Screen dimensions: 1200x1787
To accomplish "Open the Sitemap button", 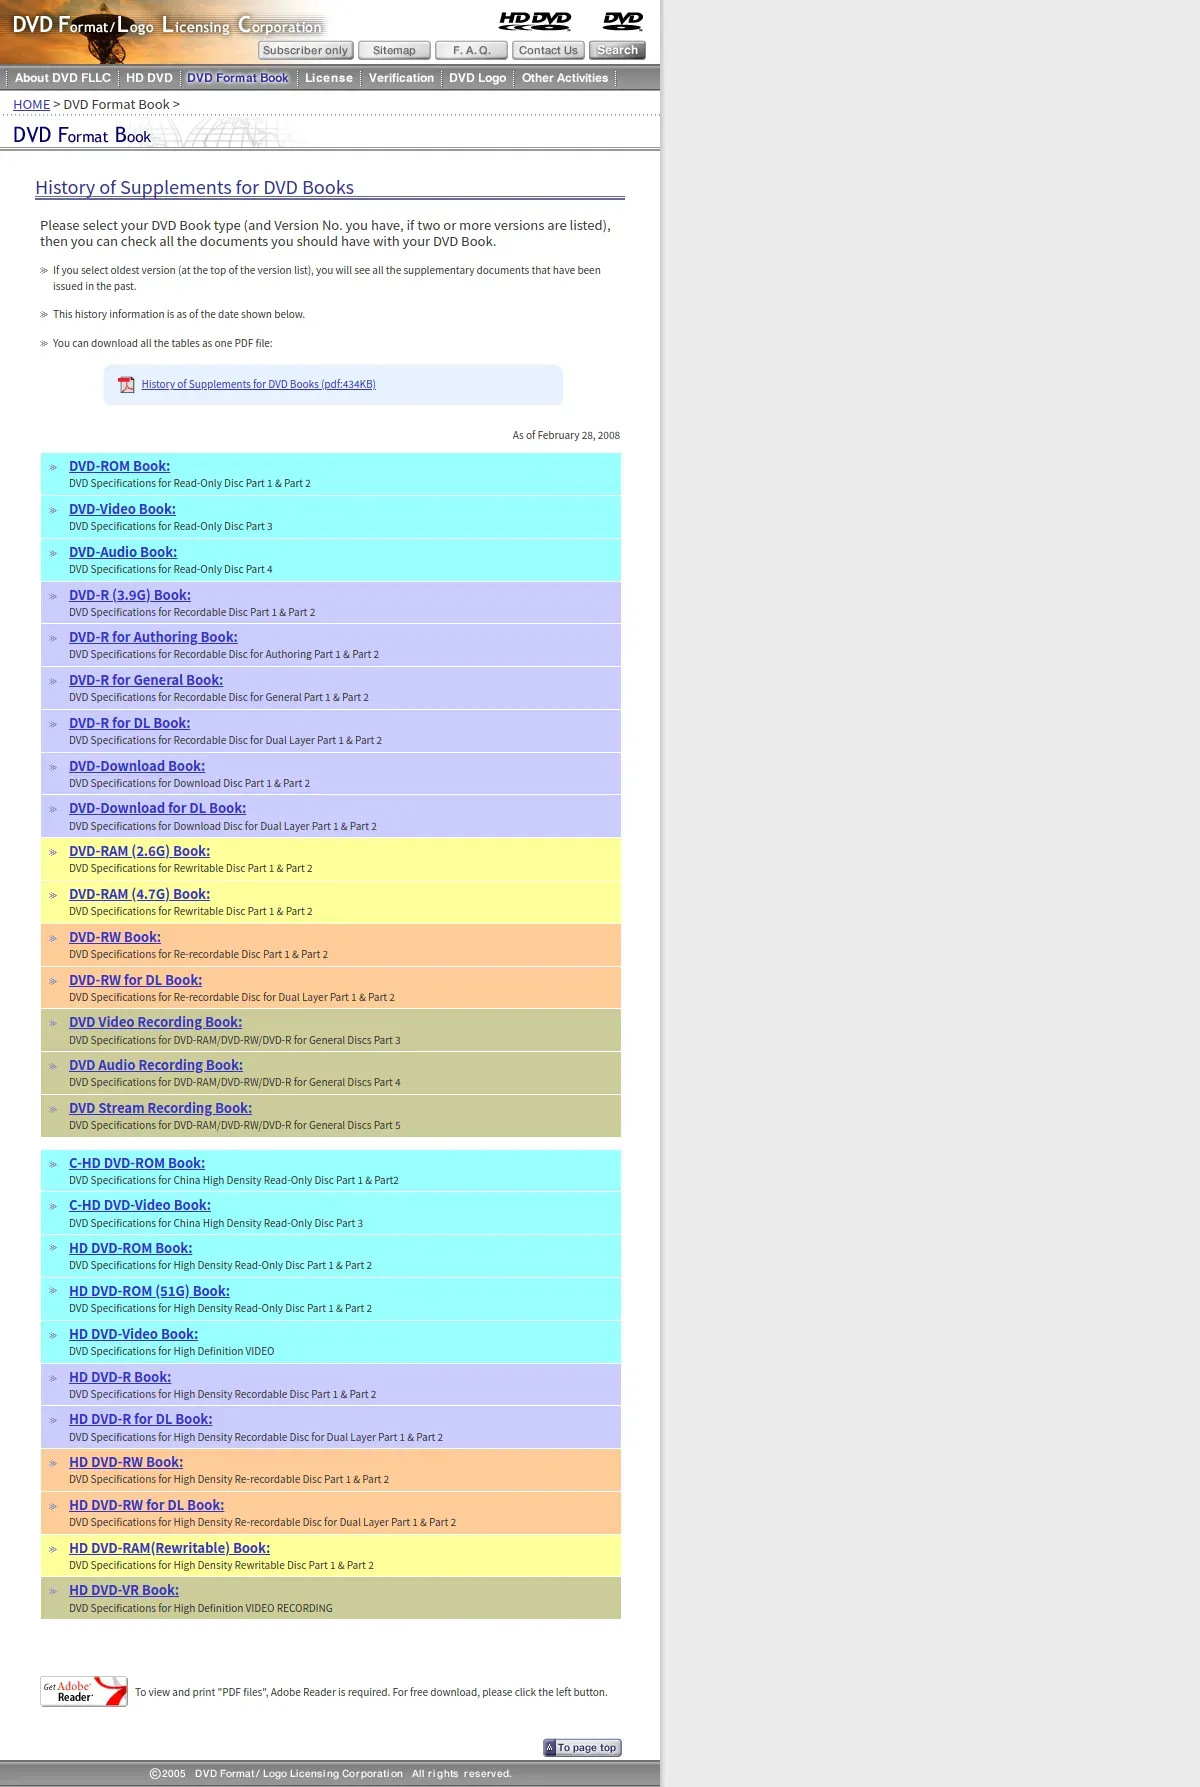I will (394, 50).
